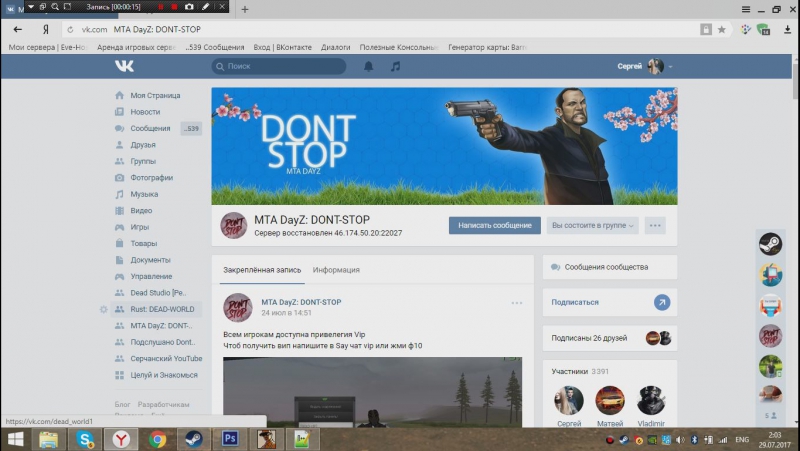
Task: Click recorder camera snapshot icon
Action: [189, 7]
